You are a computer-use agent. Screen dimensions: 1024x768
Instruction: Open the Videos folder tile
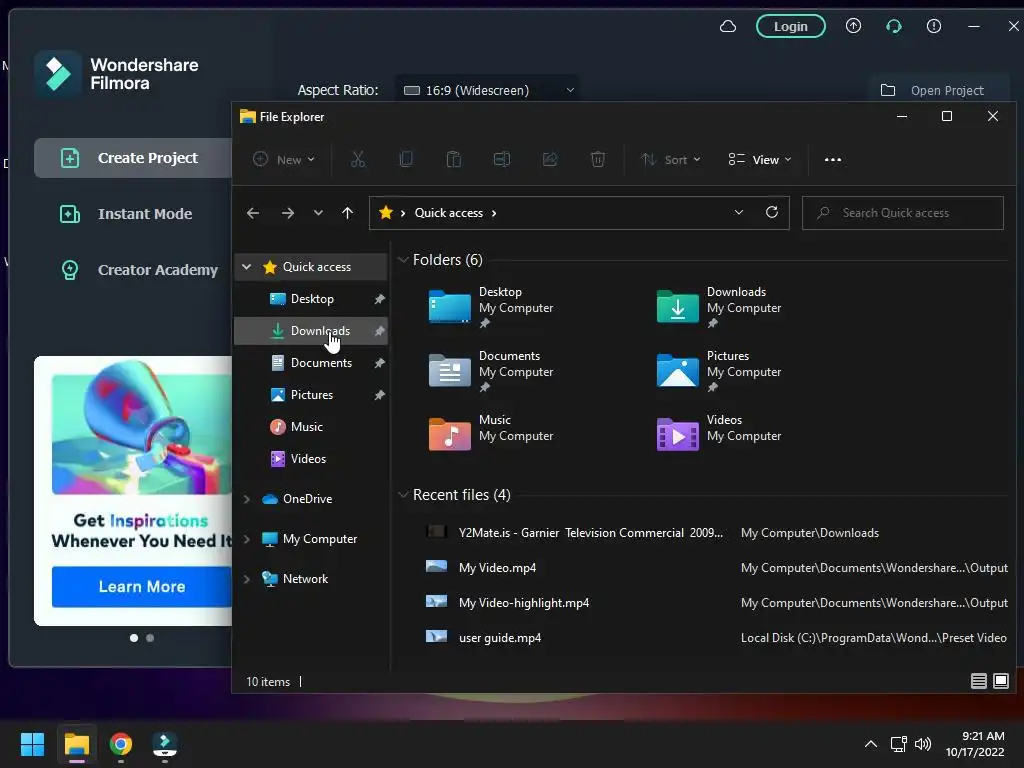(719, 434)
